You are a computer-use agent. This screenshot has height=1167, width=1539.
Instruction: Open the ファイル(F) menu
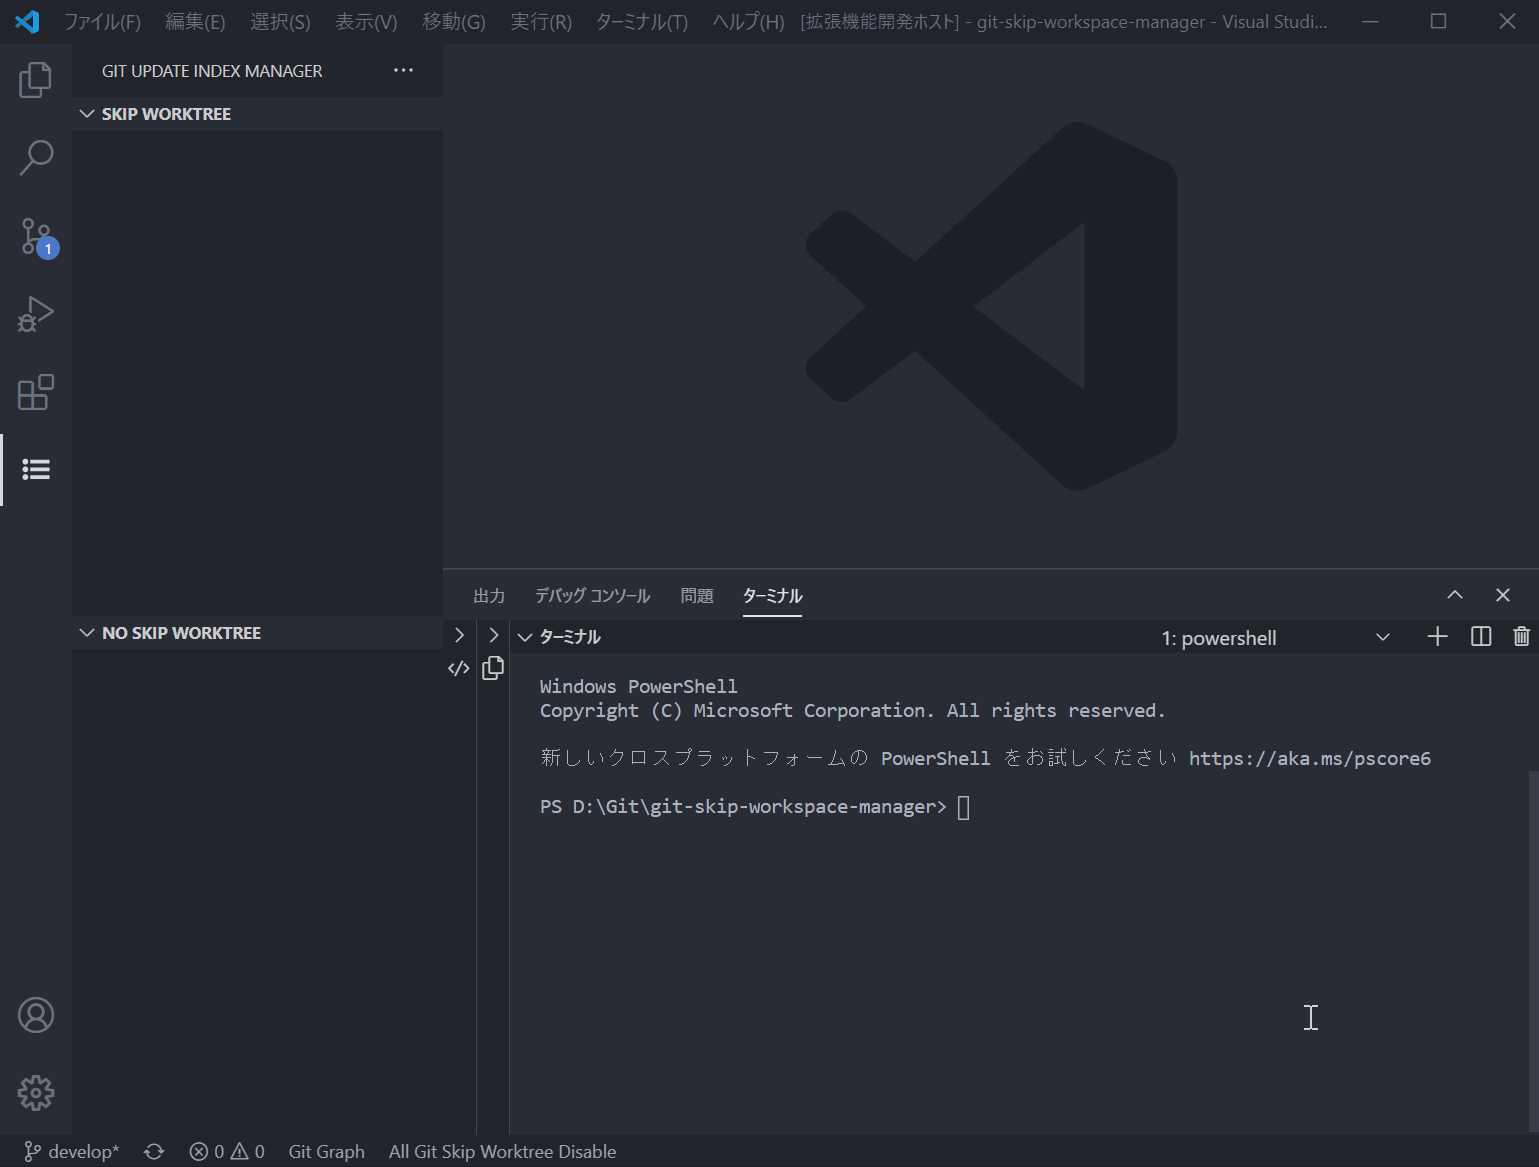(x=102, y=22)
